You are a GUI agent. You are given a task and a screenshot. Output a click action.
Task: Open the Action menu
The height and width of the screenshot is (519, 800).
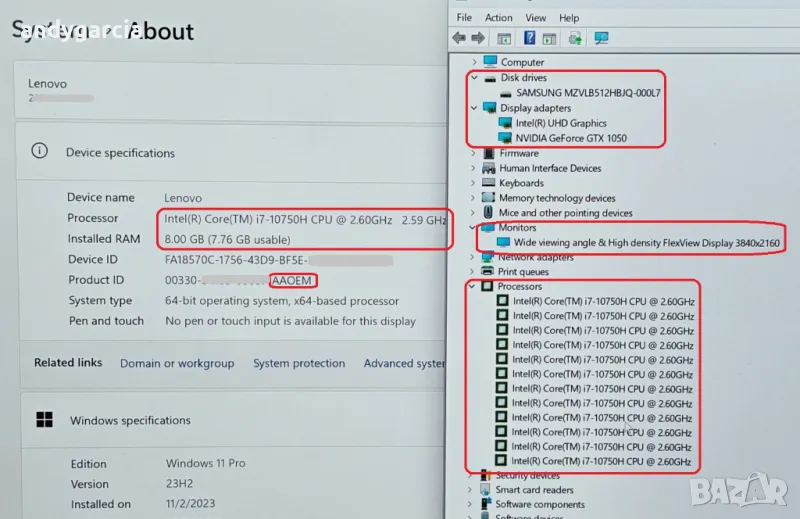[x=498, y=18]
